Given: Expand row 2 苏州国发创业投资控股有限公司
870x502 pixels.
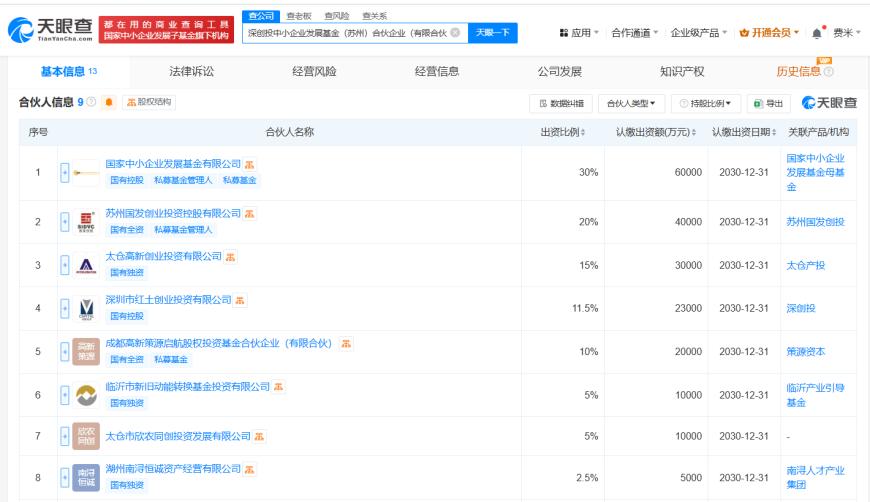Looking at the screenshot, I should (x=65, y=222).
